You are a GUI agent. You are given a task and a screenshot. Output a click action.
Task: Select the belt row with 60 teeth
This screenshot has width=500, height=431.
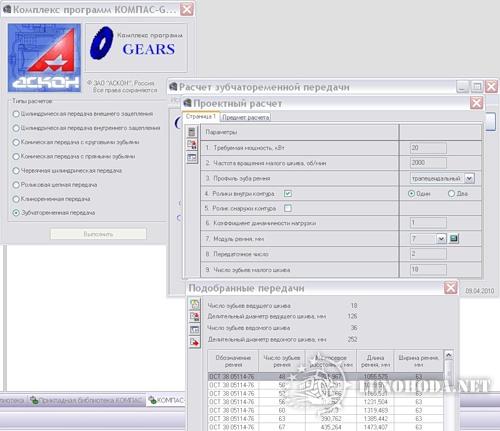tap(326, 410)
